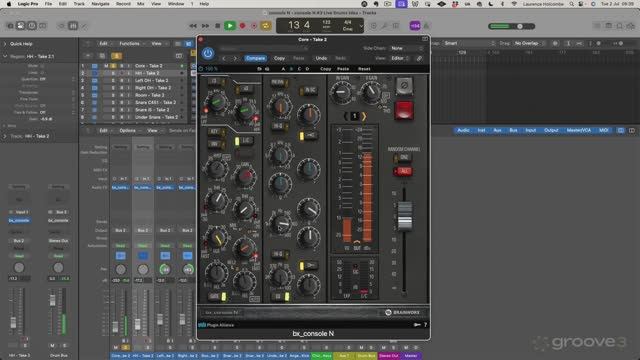The image size is (640, 360).
Task: Open the Library via toolbar icon
Action: tap(10, 26)
